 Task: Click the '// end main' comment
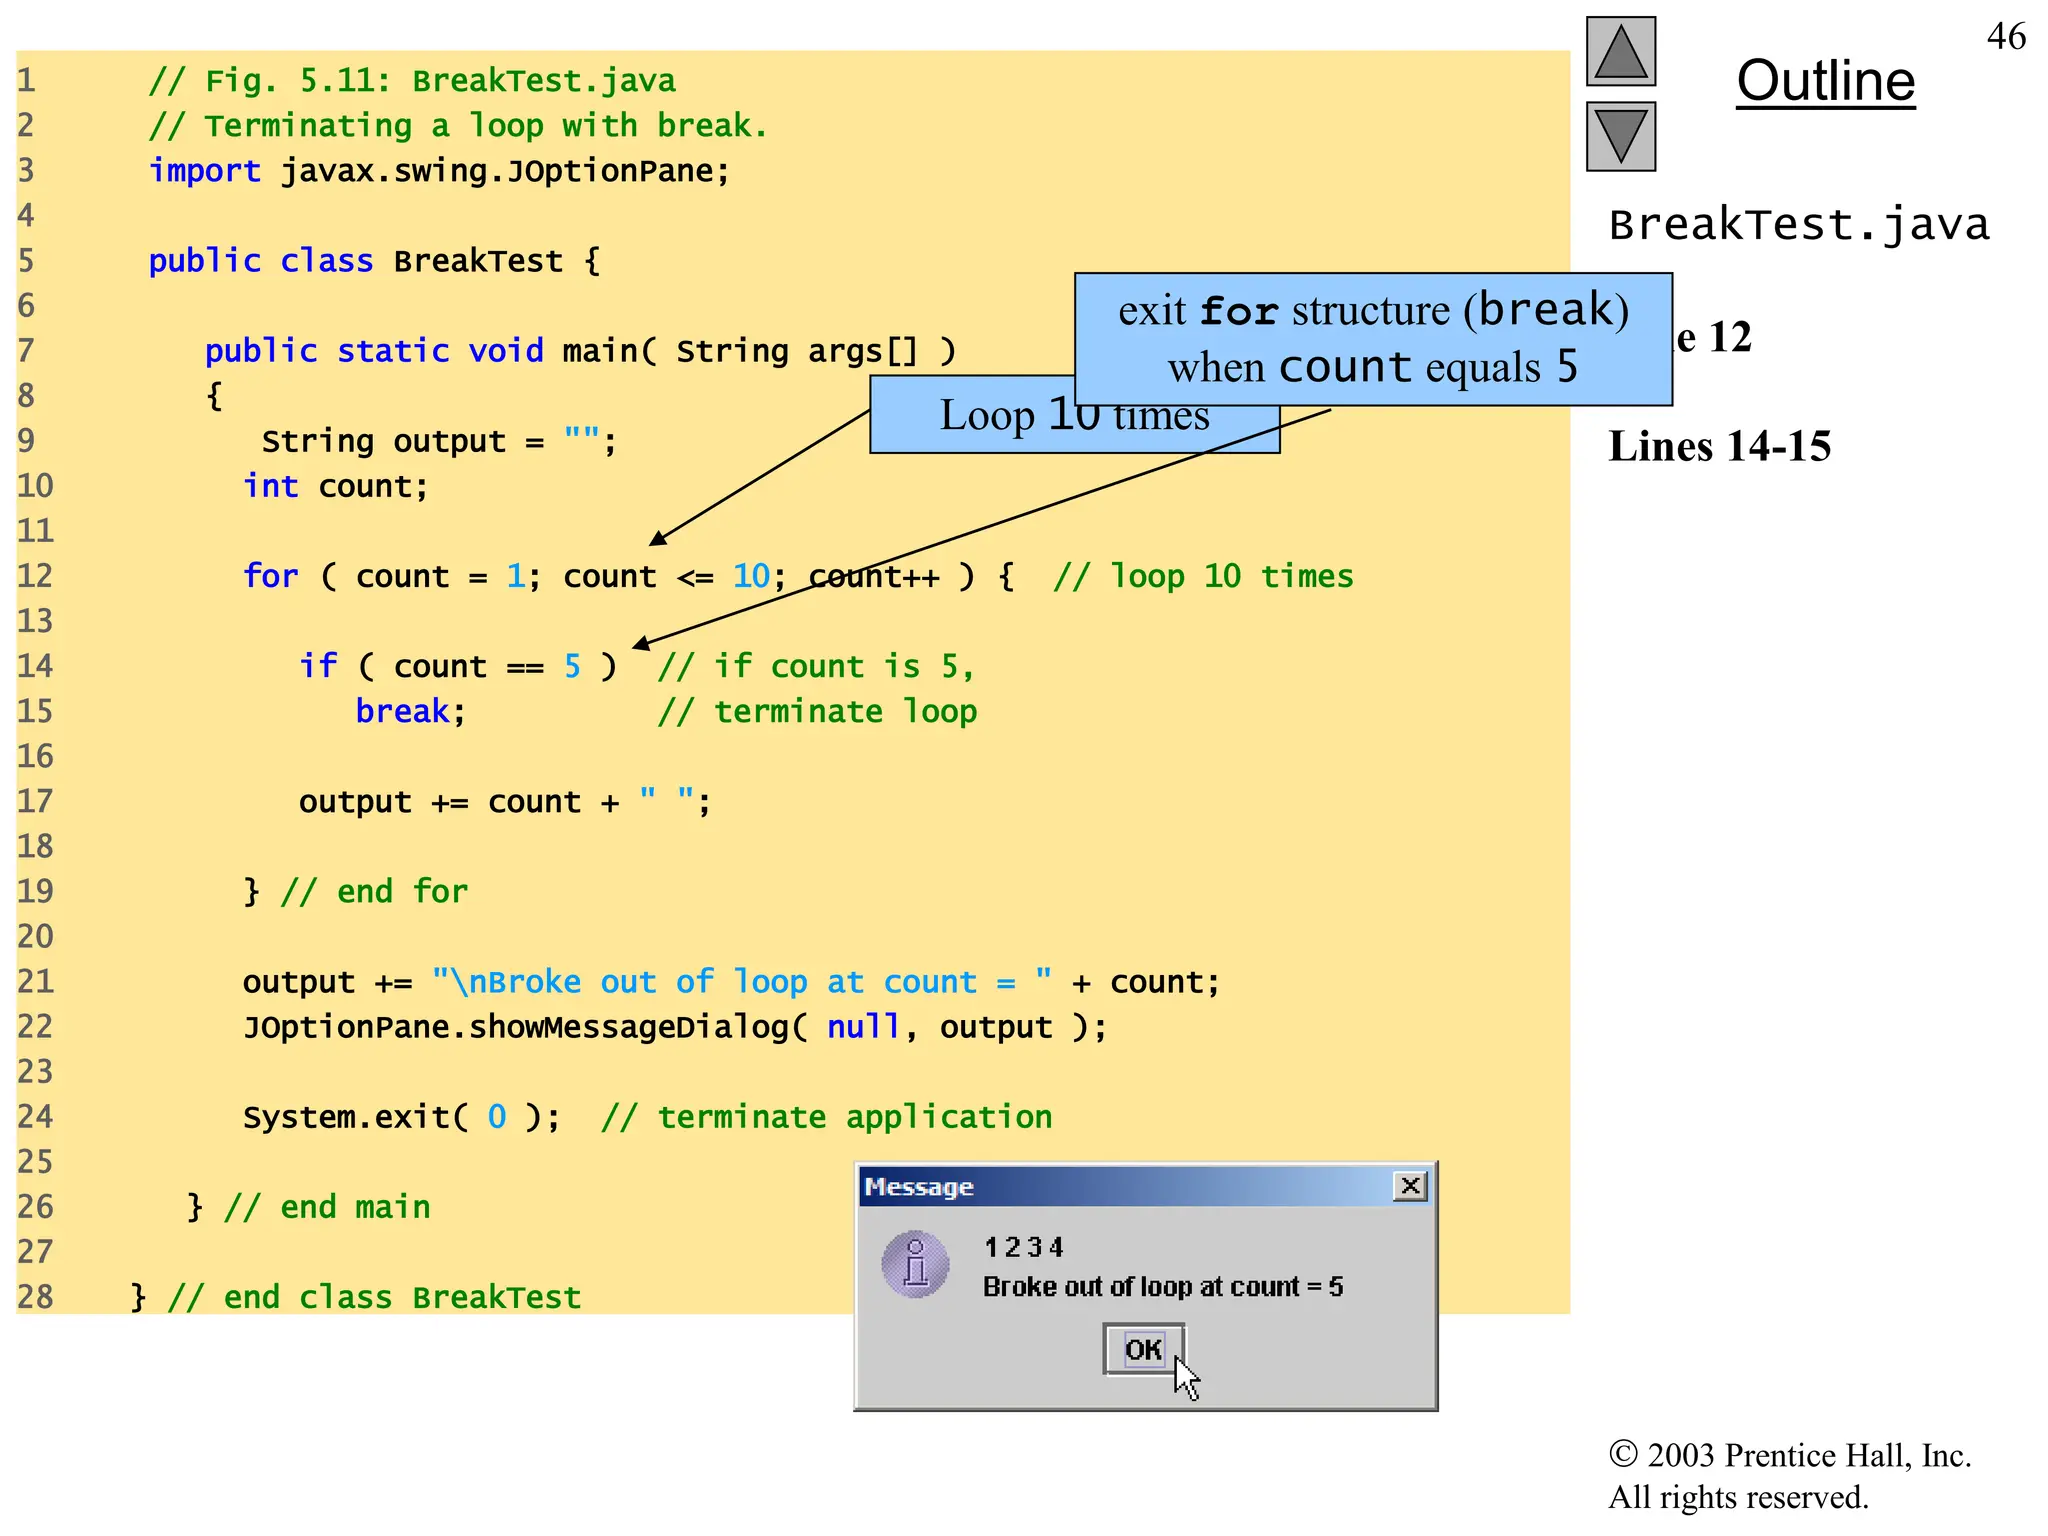(x=327, y=1207)
